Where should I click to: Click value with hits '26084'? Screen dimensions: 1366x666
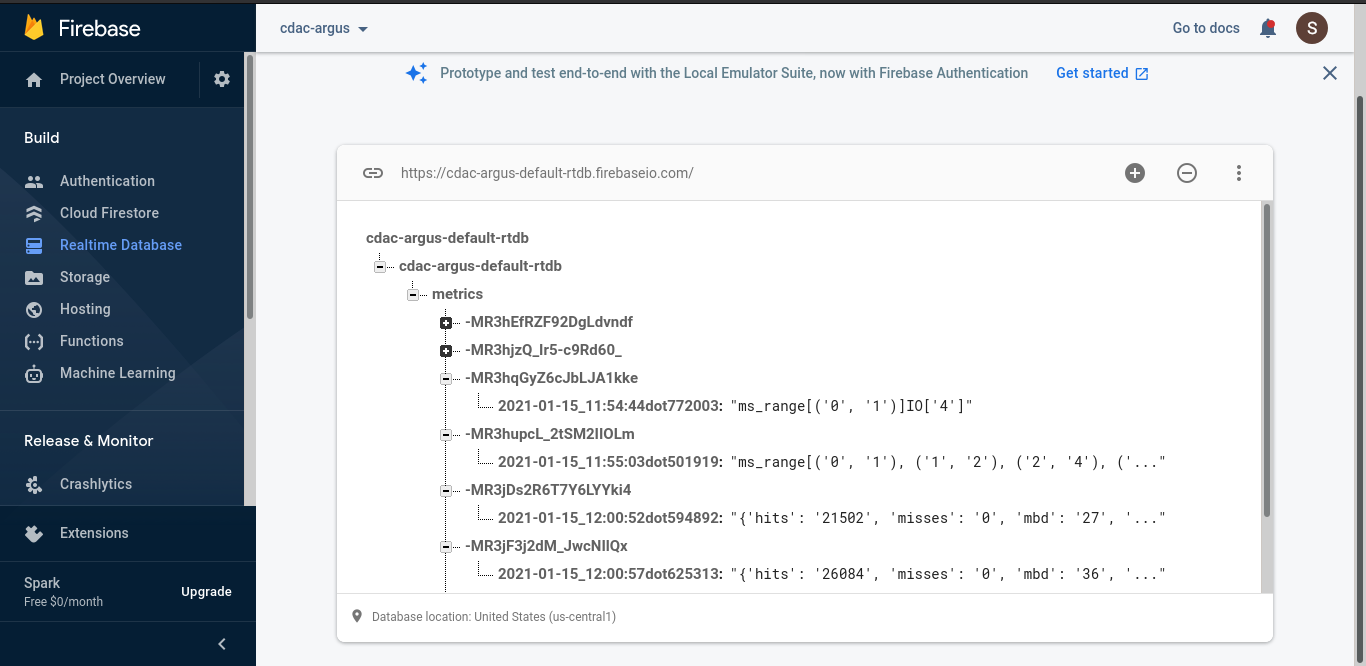pos(949,574)
